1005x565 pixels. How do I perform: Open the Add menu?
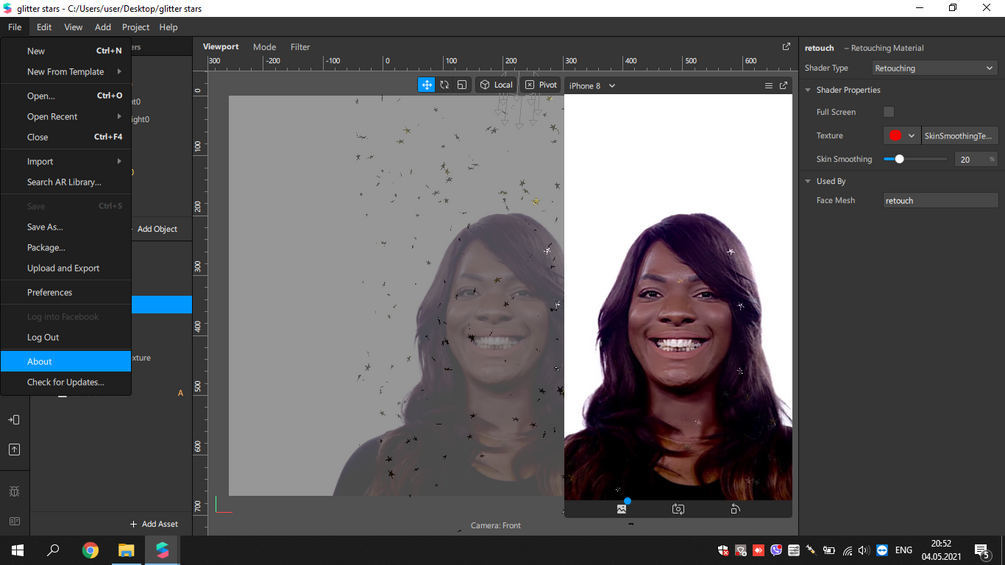tap(103, 27)
